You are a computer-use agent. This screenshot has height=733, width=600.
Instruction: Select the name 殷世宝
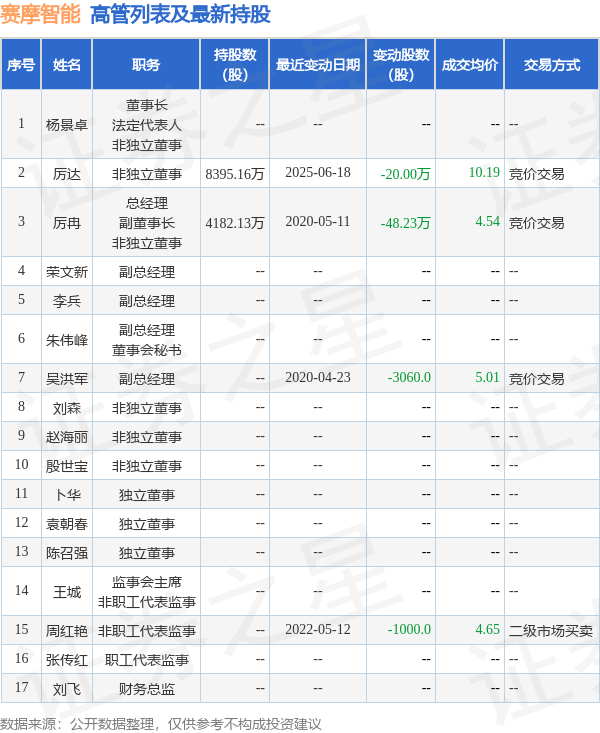click(66, 466)
